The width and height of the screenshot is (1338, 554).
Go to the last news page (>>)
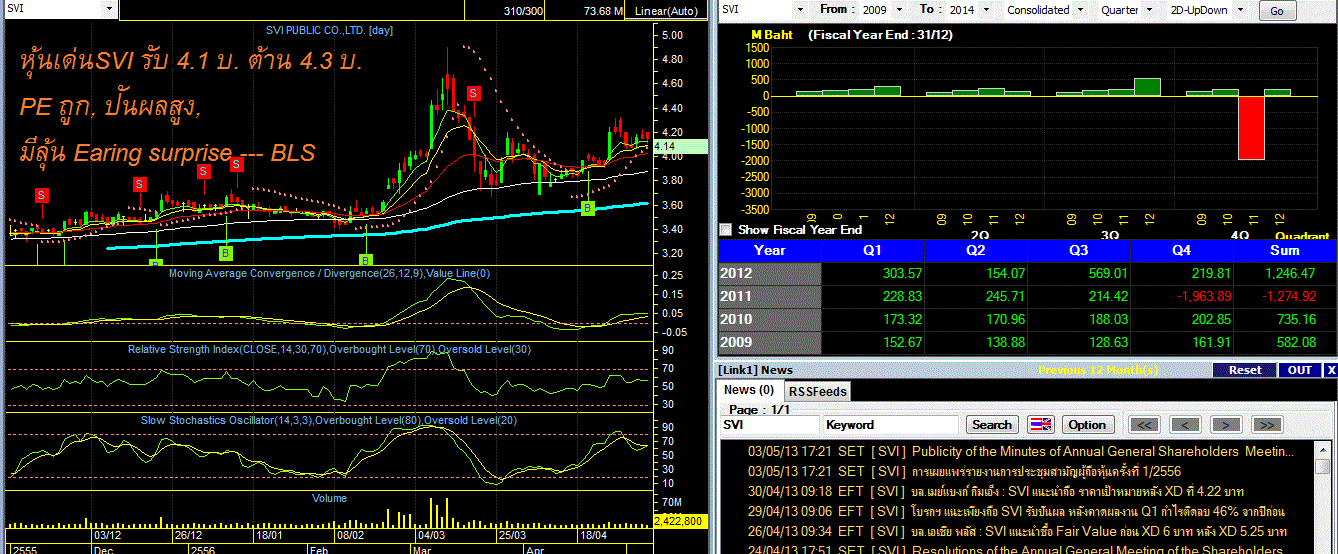[1266, 425]
